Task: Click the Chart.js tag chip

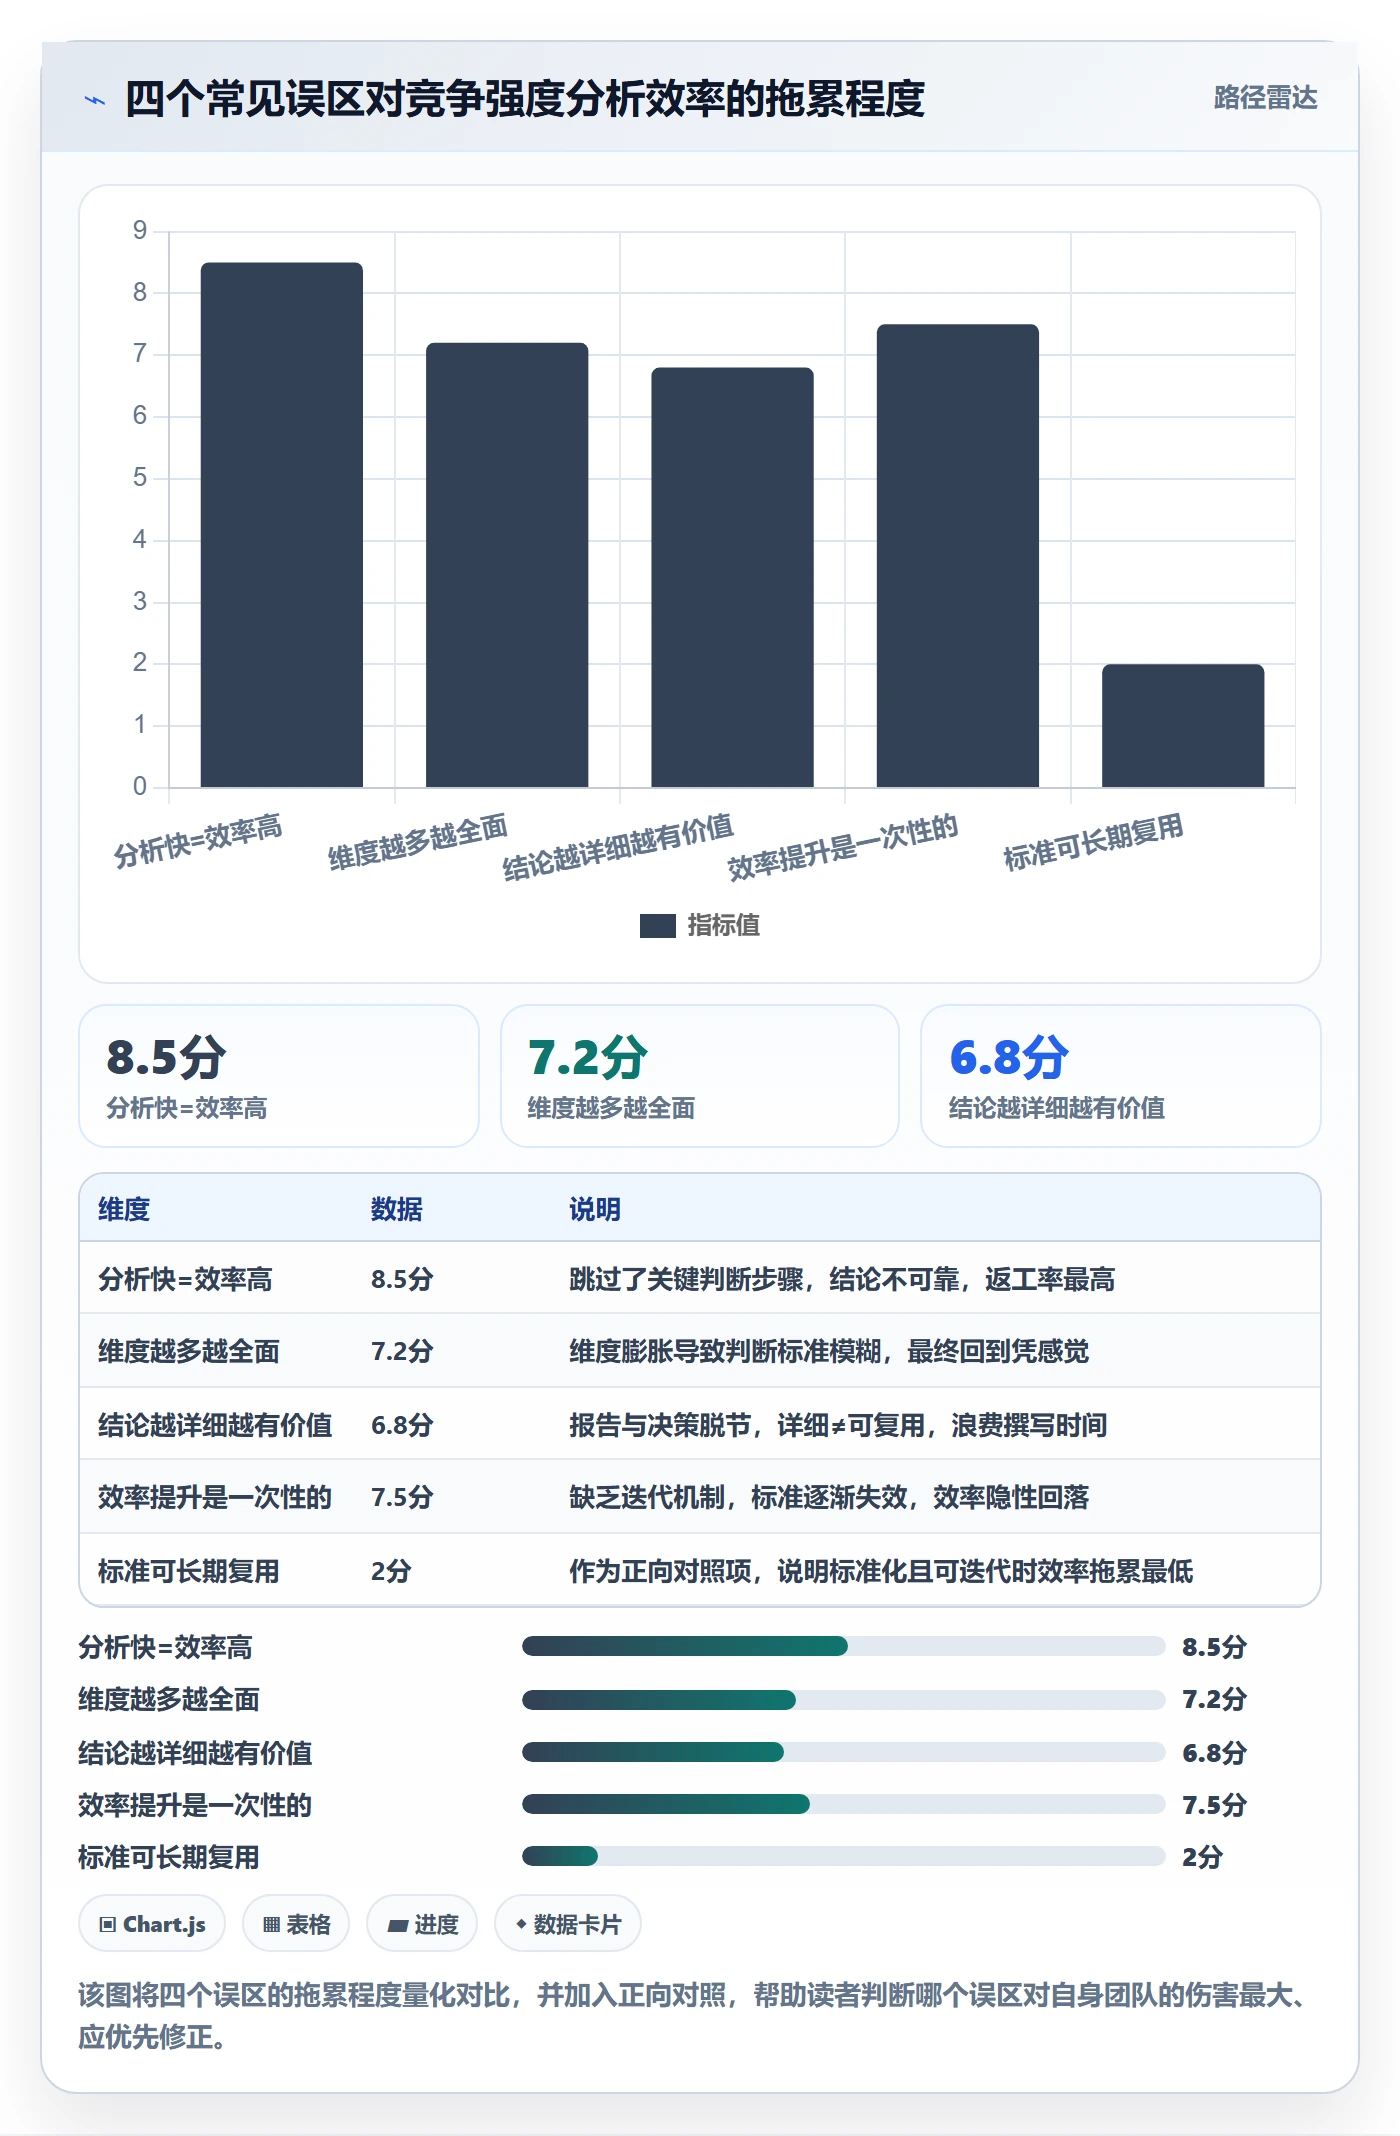Action: click(x=152, y=1924)
